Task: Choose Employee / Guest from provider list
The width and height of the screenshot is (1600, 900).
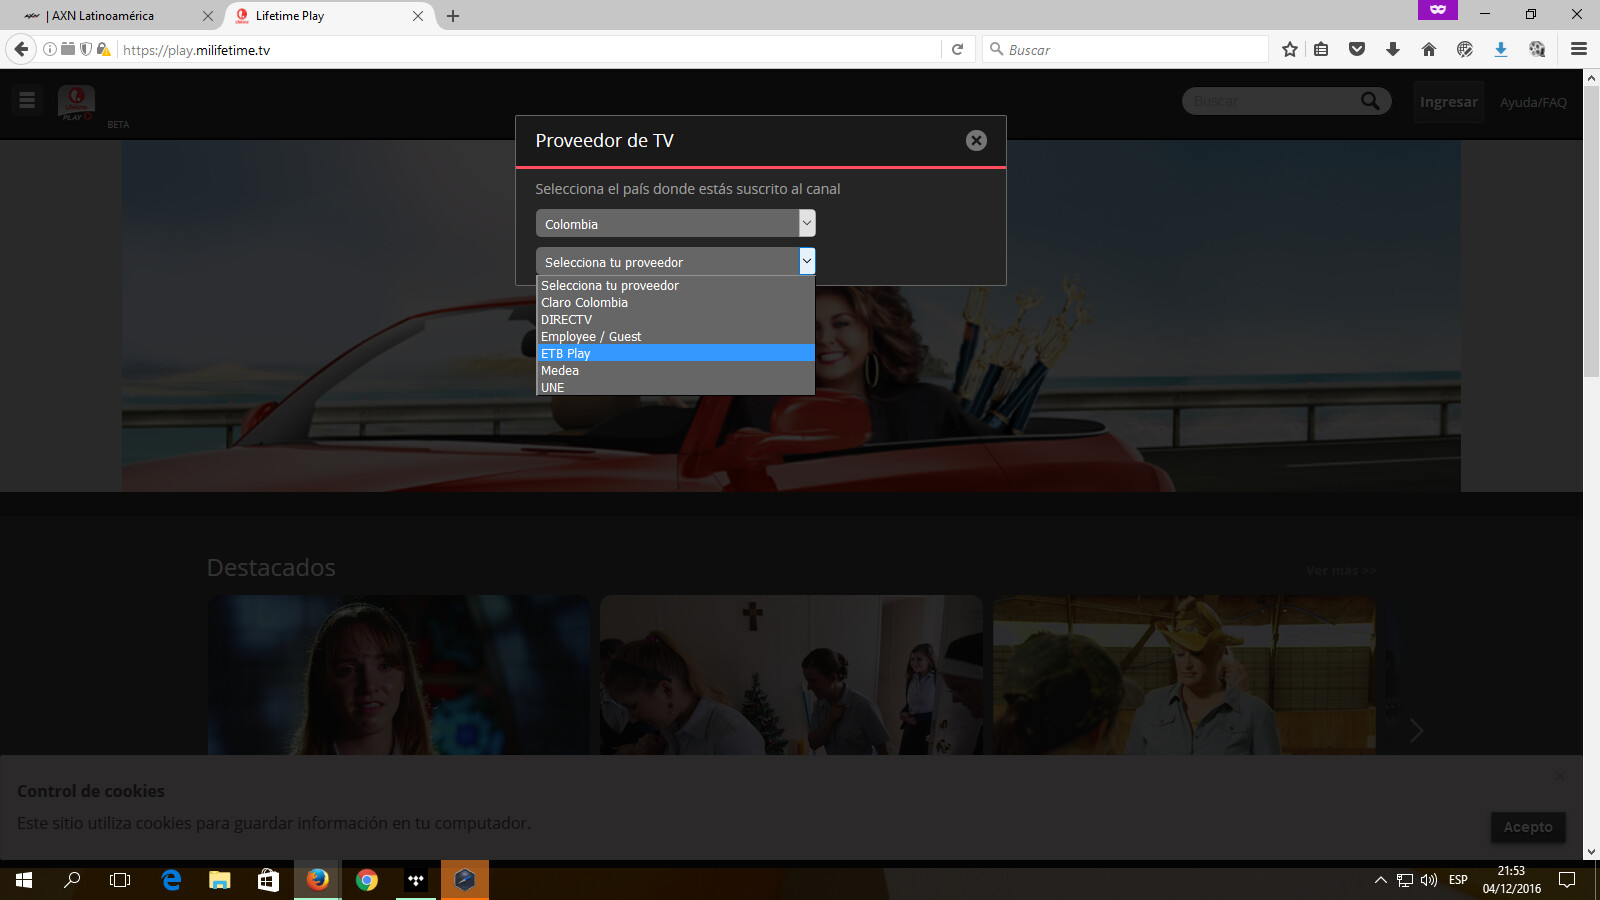Action: click(x=676, y=337)
